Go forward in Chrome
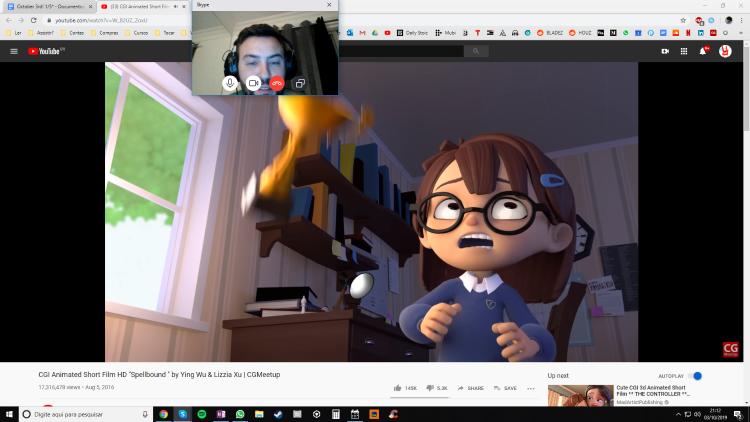The image size is (750, 422). (x=21, y=20)
